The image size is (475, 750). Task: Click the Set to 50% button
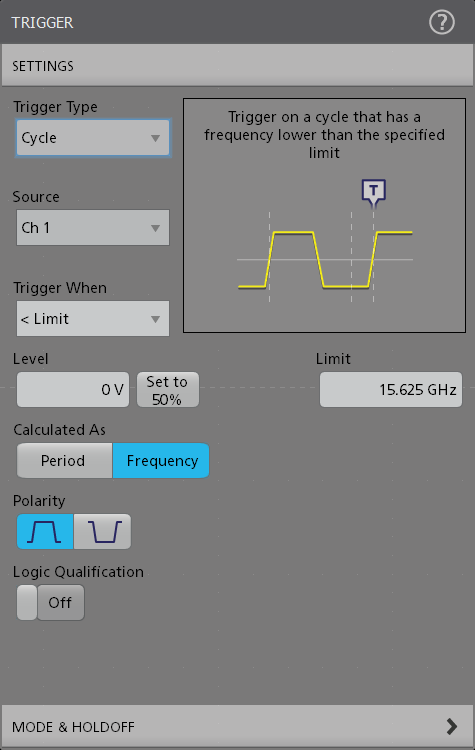(x=168, y=390)
